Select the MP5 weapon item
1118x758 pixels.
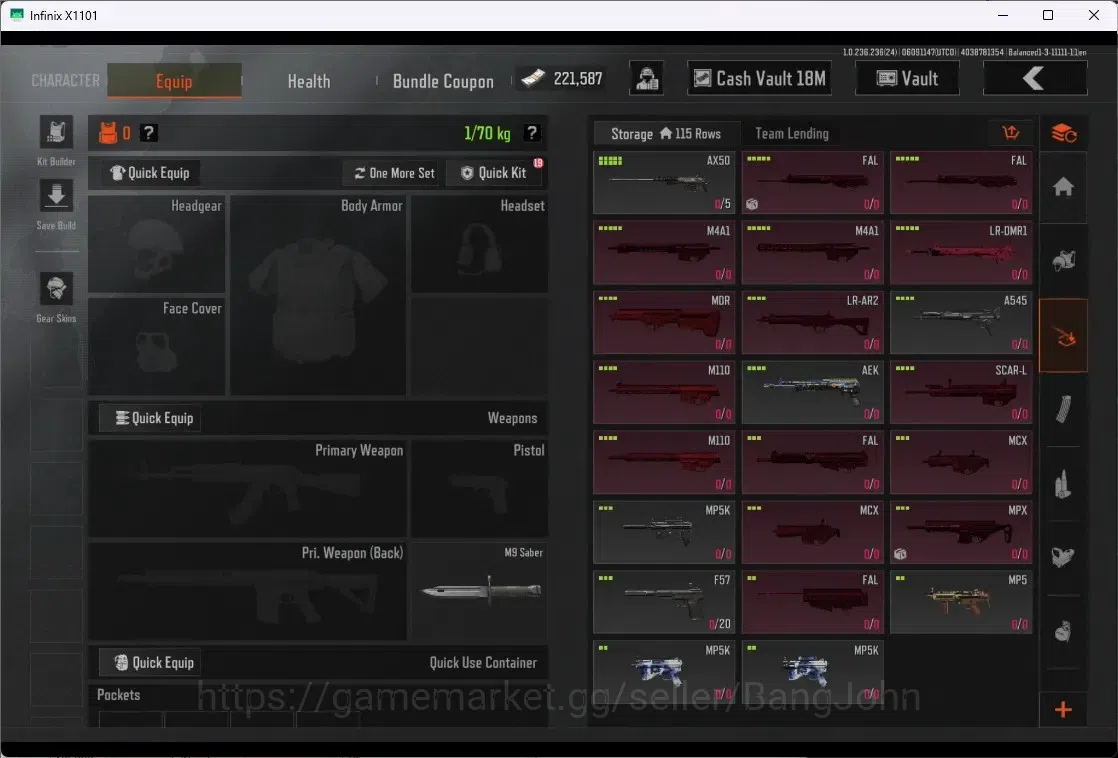960,602
